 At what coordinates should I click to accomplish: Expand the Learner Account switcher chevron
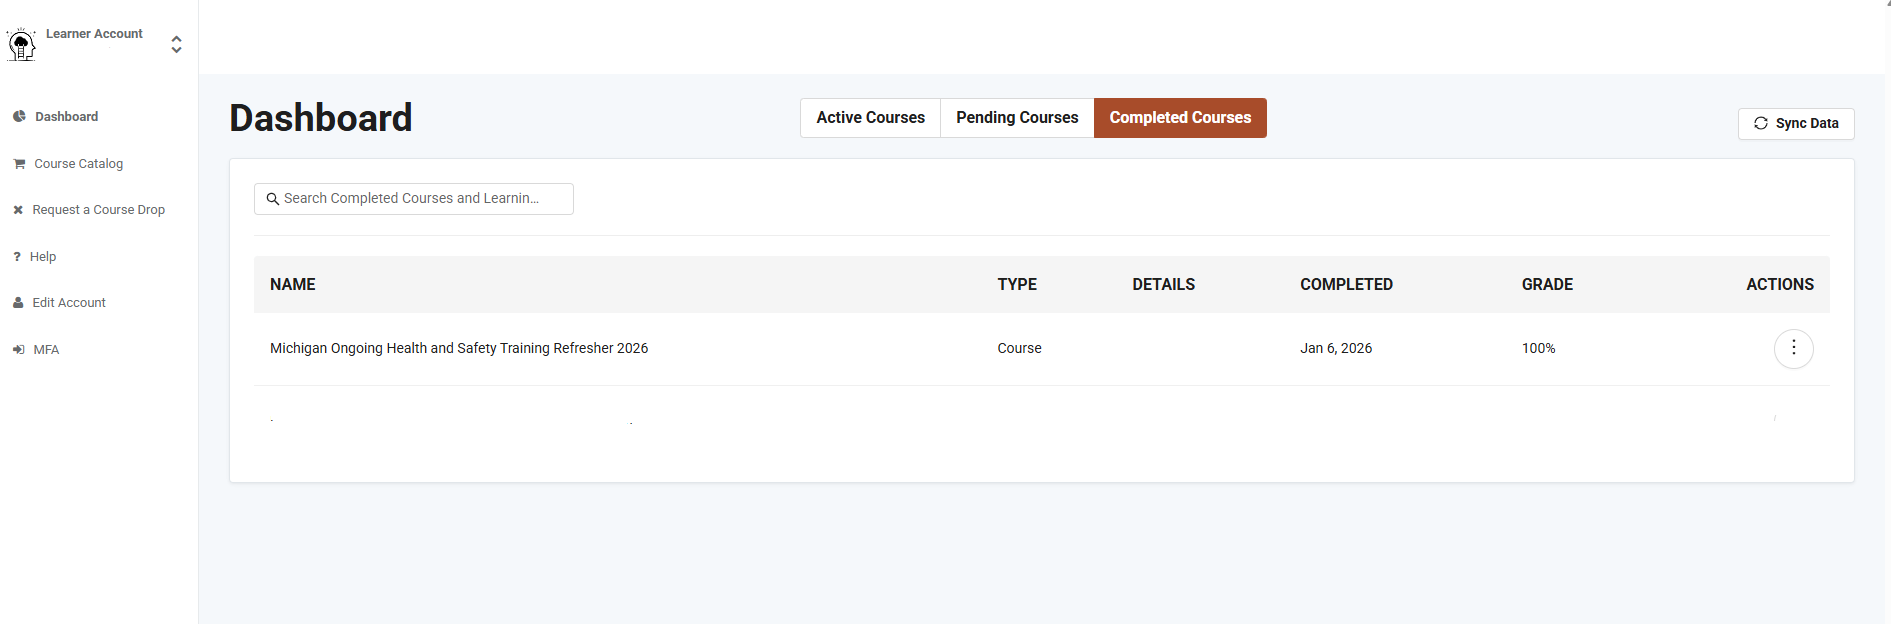point(176,44)
